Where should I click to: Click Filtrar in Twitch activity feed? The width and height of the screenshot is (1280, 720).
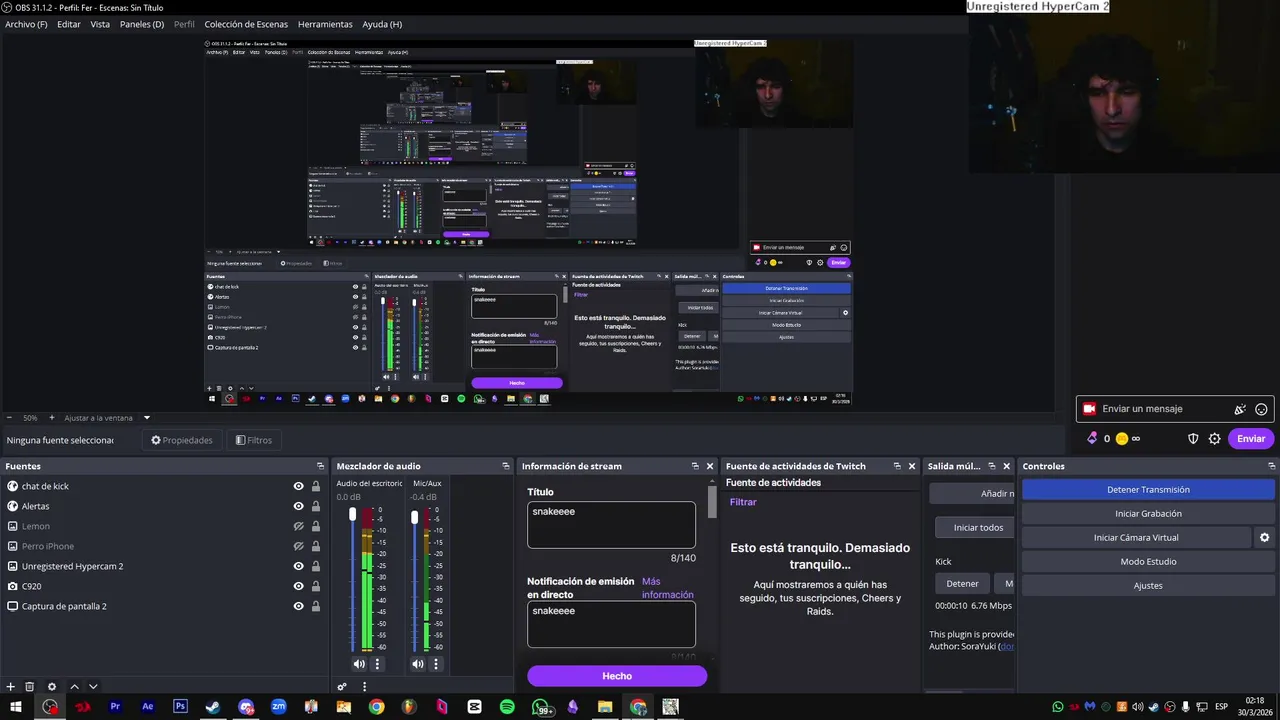743,502
